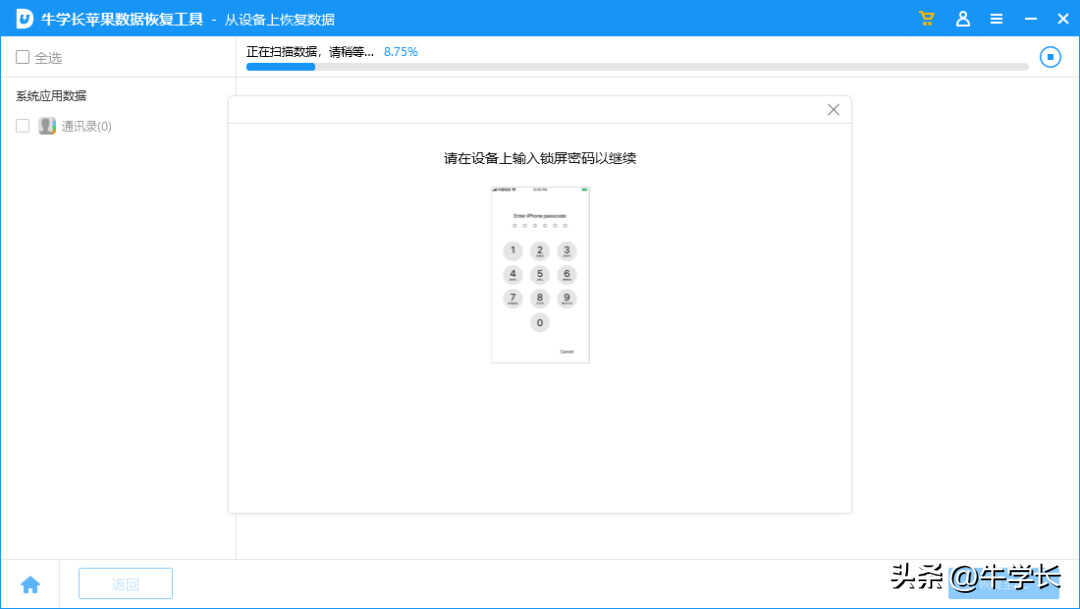Viewport: 1080px width, 609px height.
Task: Click the user account icon
Action: 962,19
